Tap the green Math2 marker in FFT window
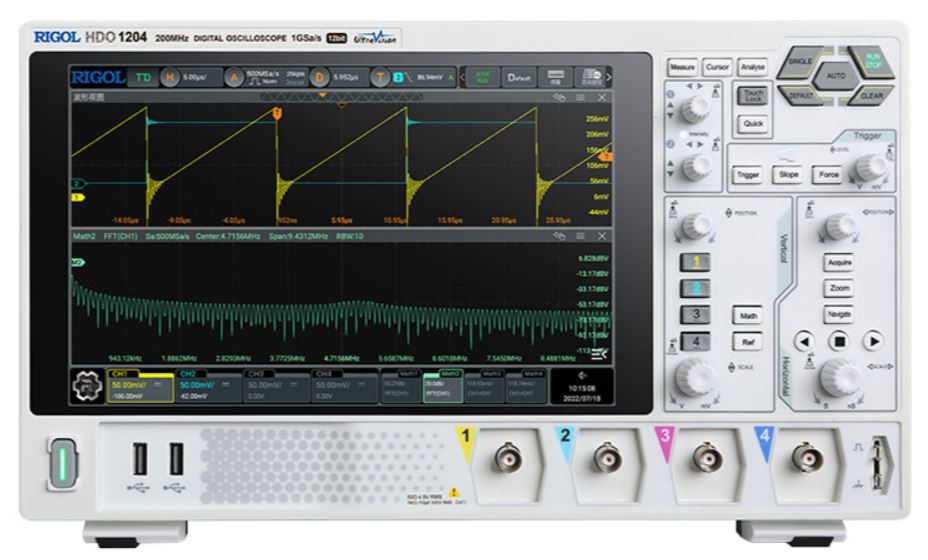Viewport: 928px width, 560px height. coord(78,262)
